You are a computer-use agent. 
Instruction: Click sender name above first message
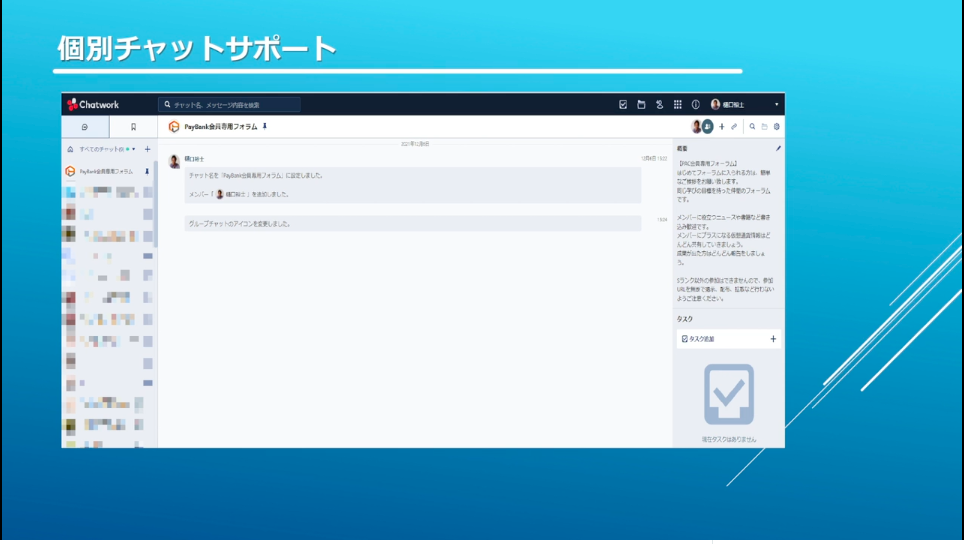tap(194, 159)
